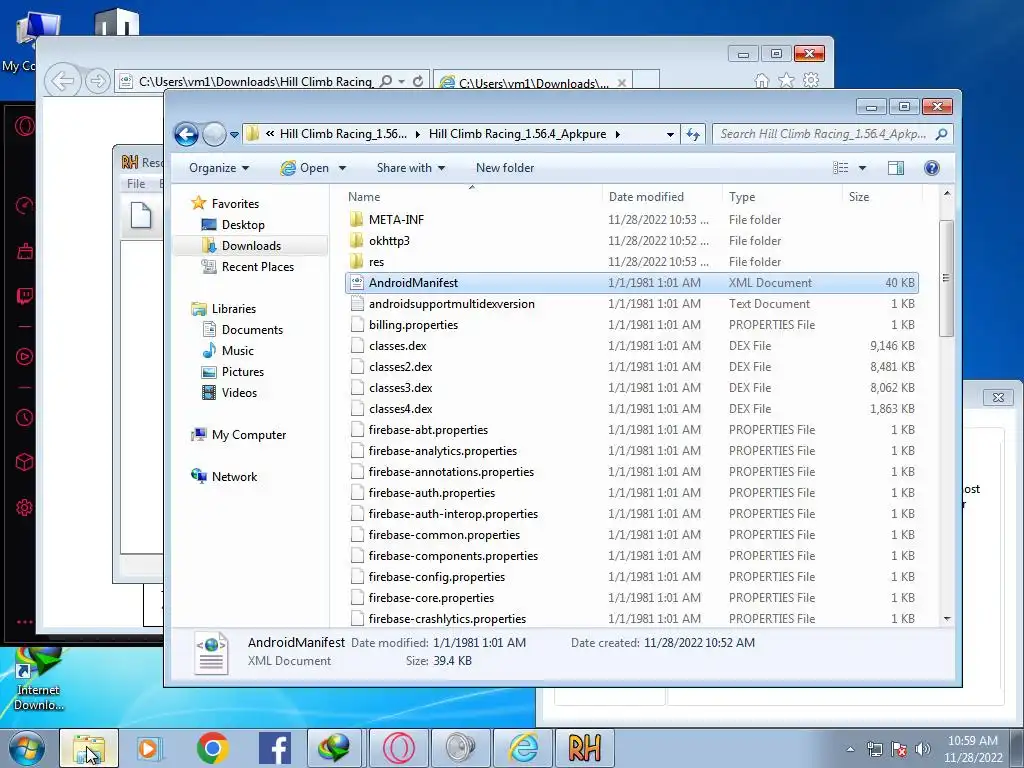The height and width of the screenshot is (768, 1024).
Task: Toggle the preview pane icon
Action: click(x=896, y=168)
